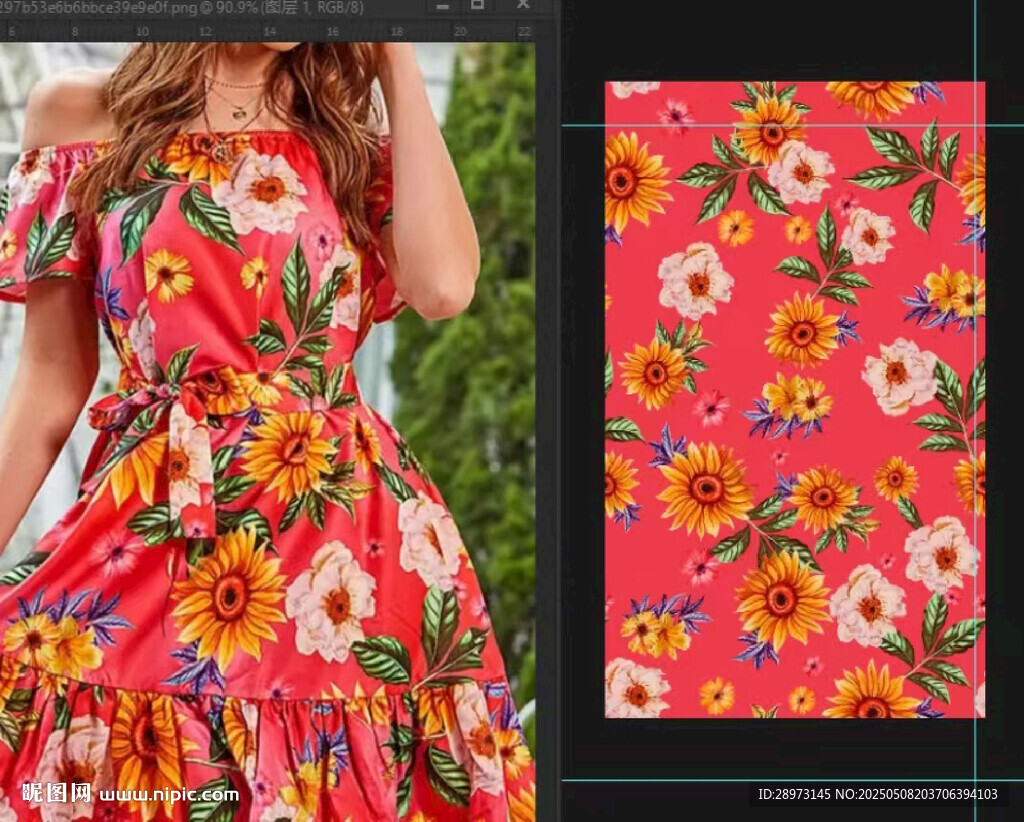Maximize the floating document window

478,6
